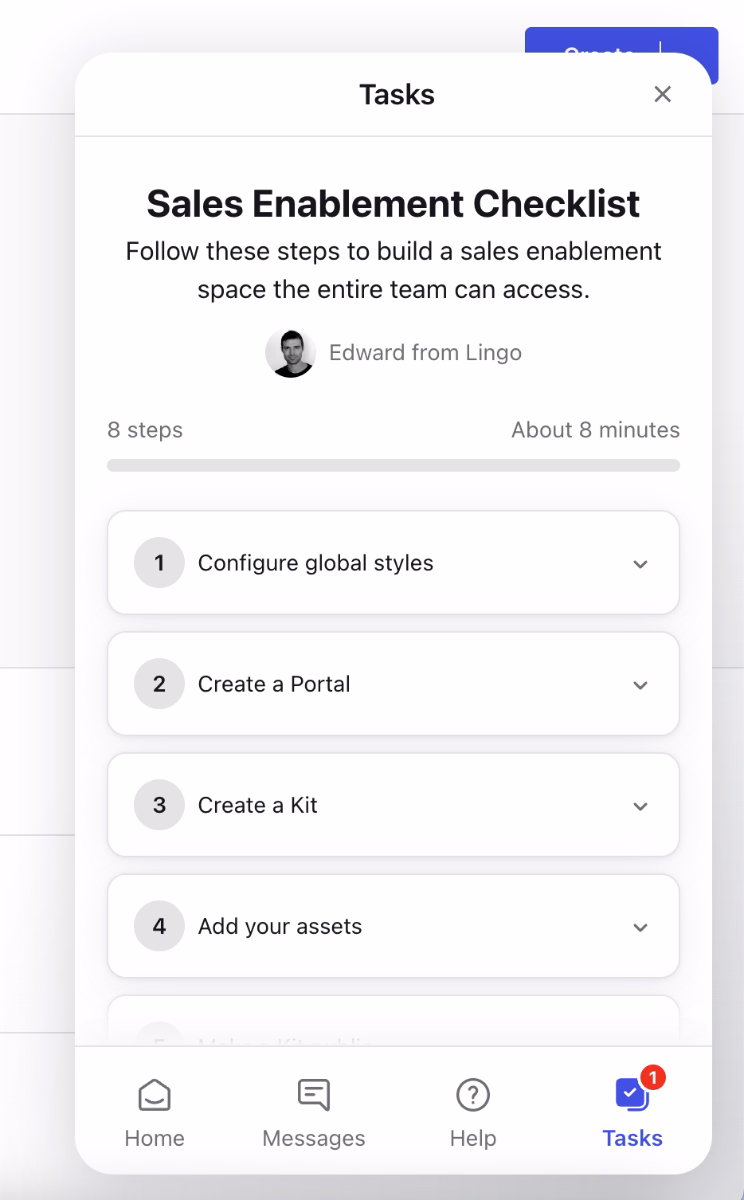Image resolution: width=744 pixels, height=1200 pixels.
Task: Select the Tasks icon with notification badge
Action: tap(632, 1110)
